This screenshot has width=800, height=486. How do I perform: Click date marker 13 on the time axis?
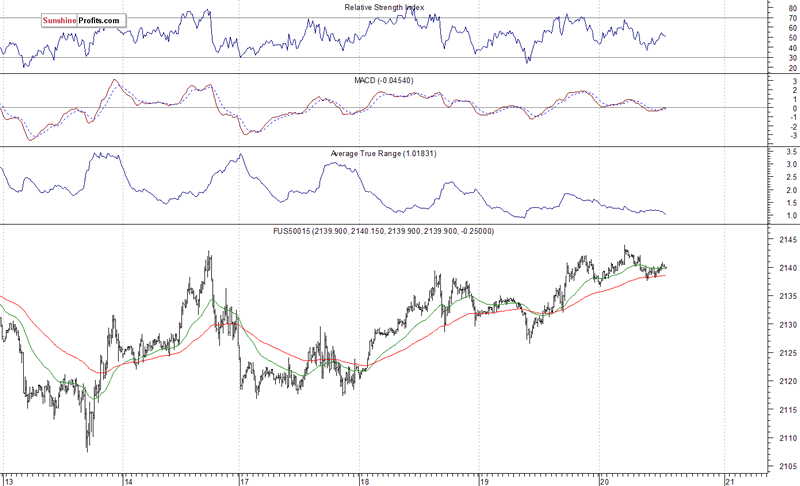point(8,479)
